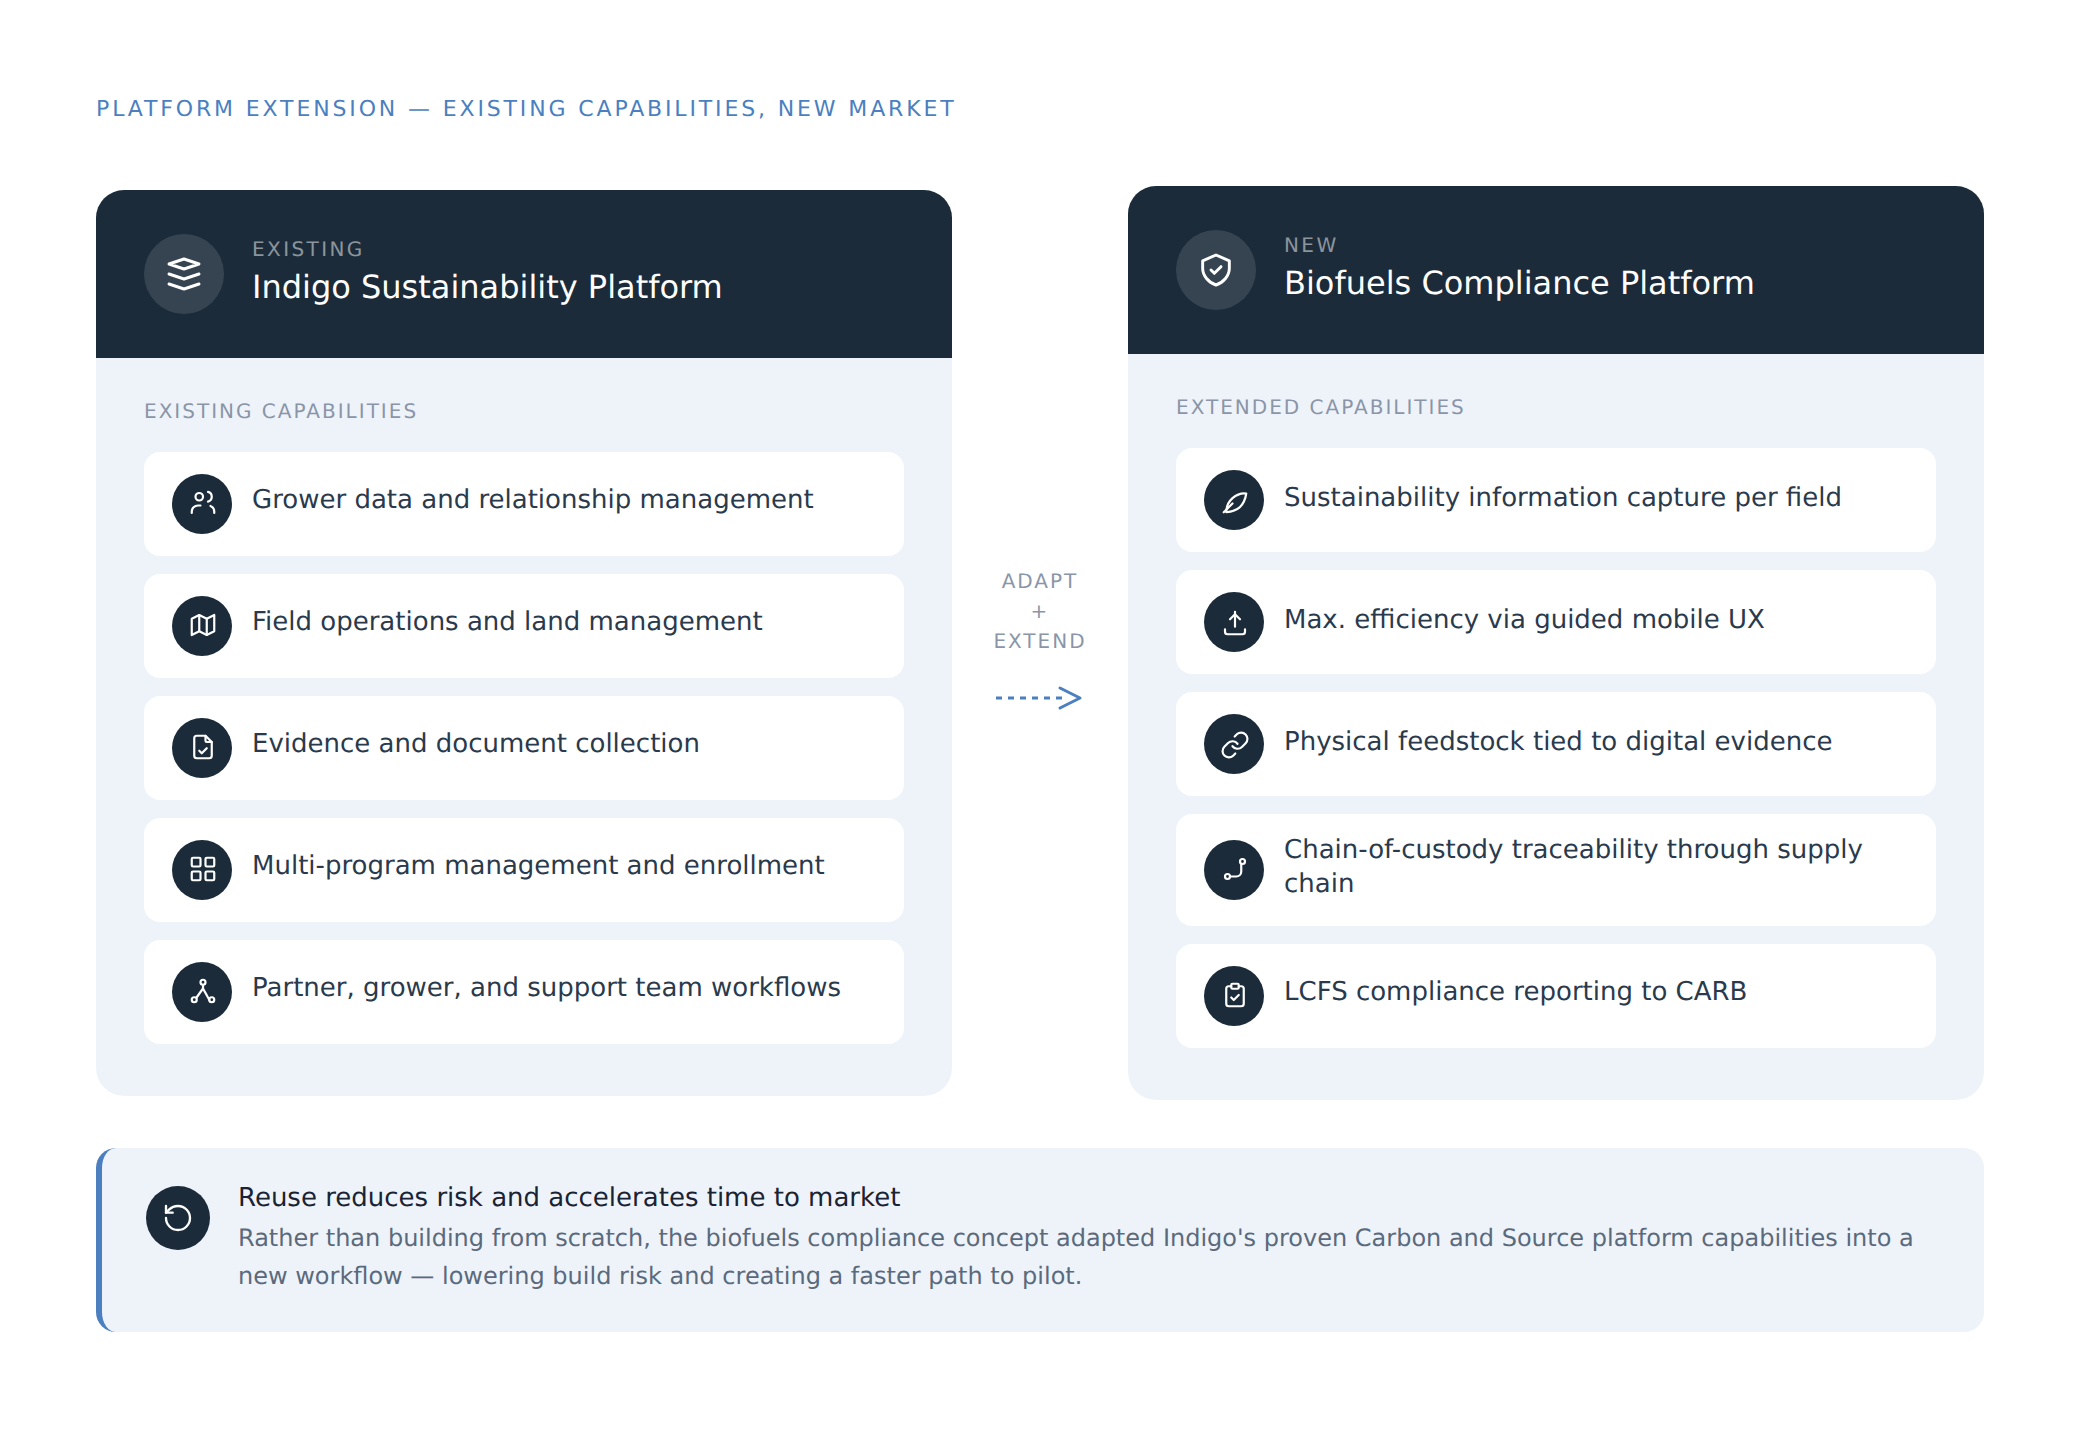Select 'Chain-of-custody traceability through supply chain' text
Image resolution: width=2080 pixels, height=1438 pixels.
click(1573, 866)
